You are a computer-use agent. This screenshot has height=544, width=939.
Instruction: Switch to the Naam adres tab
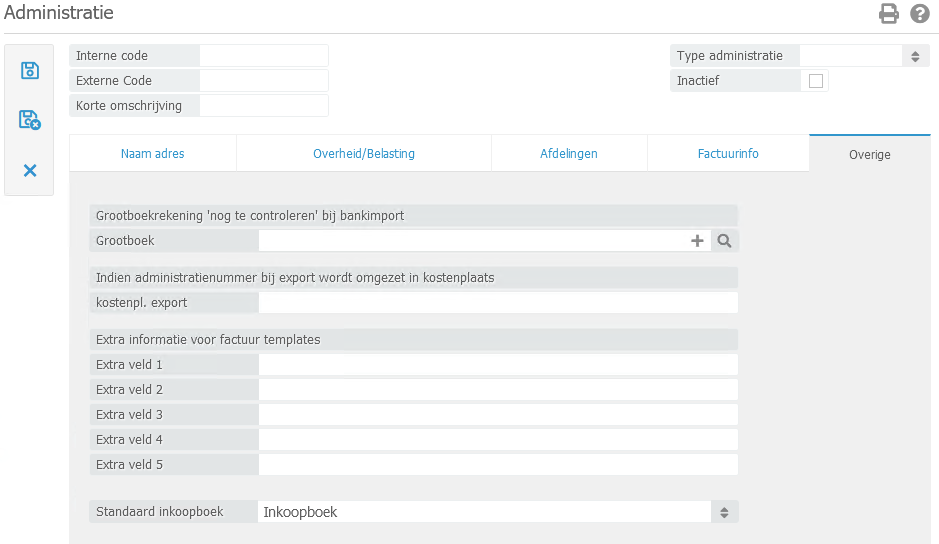pos(152,154)
